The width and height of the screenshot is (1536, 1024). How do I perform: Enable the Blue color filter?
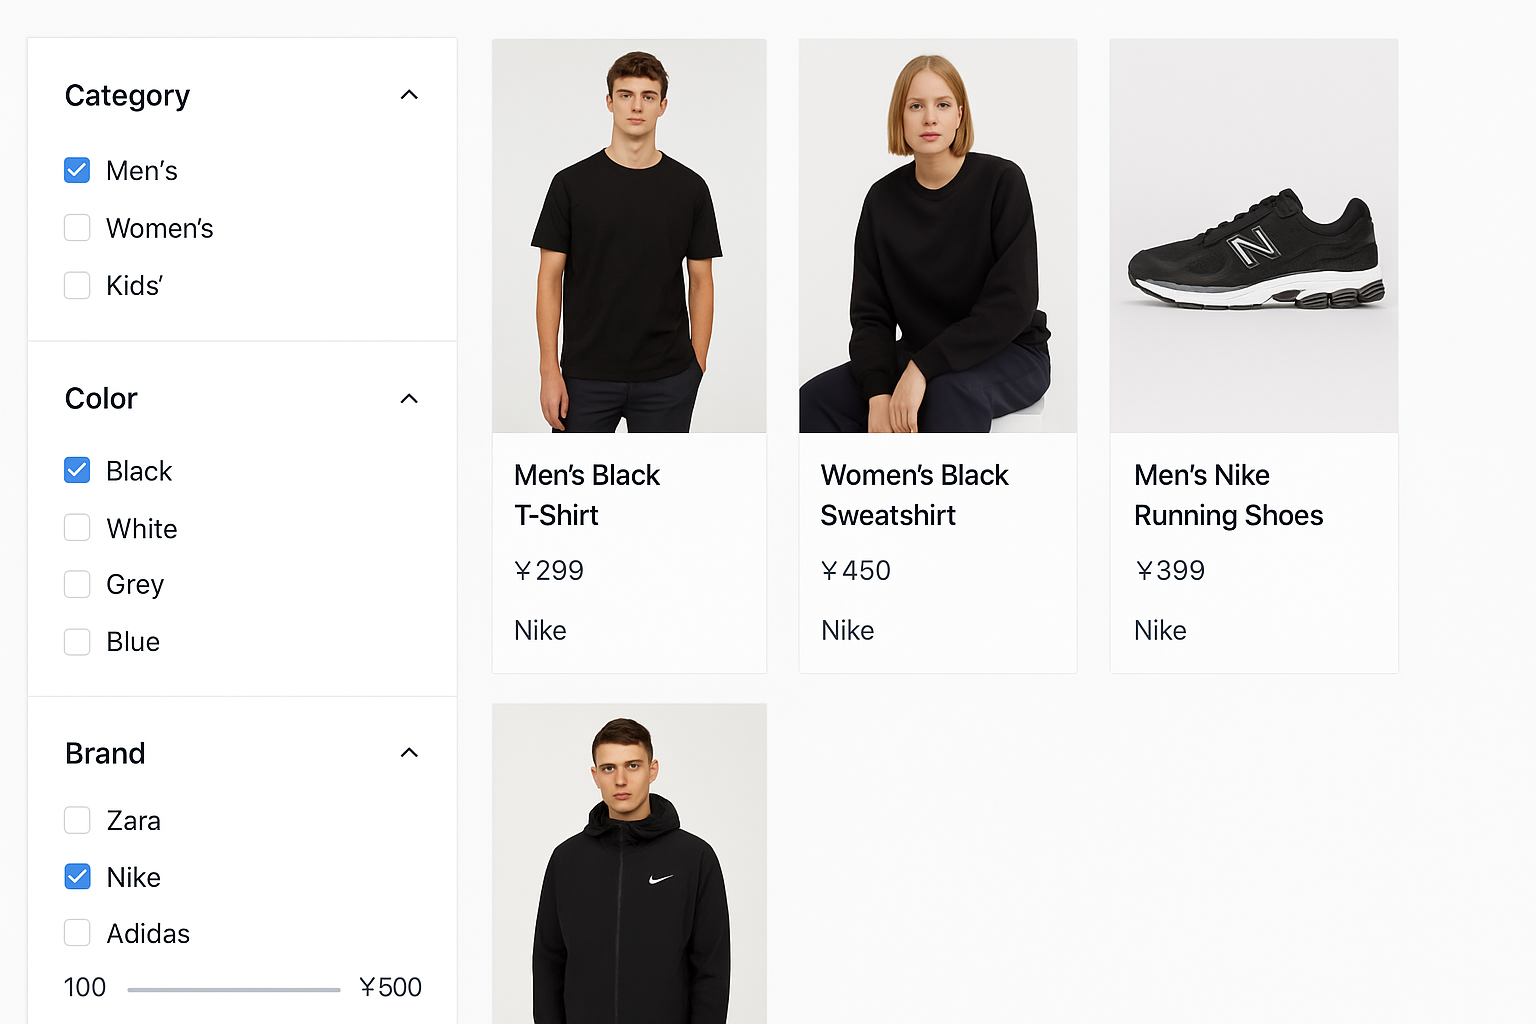tap(77, 642)
